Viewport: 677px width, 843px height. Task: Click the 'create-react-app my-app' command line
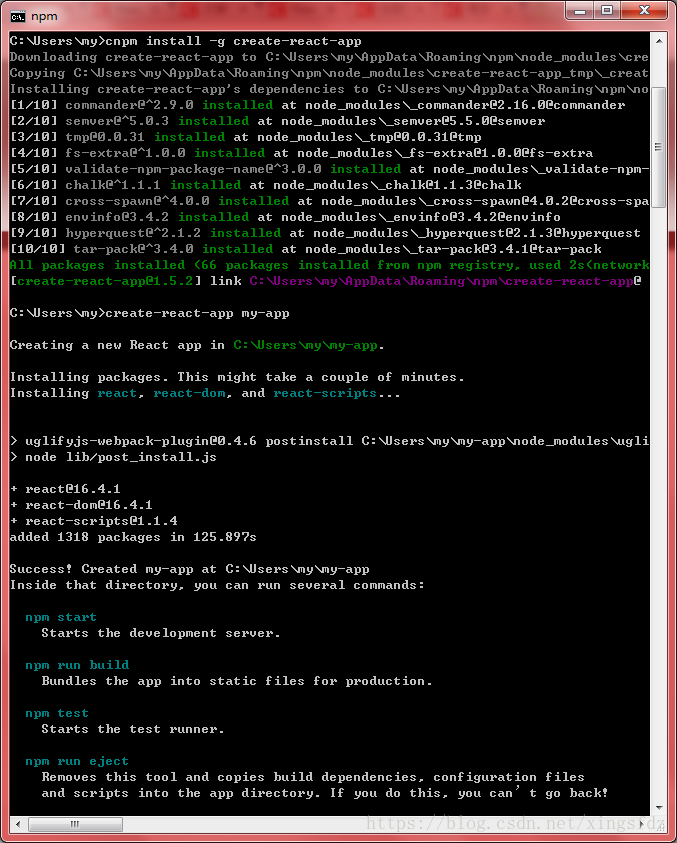149,313
